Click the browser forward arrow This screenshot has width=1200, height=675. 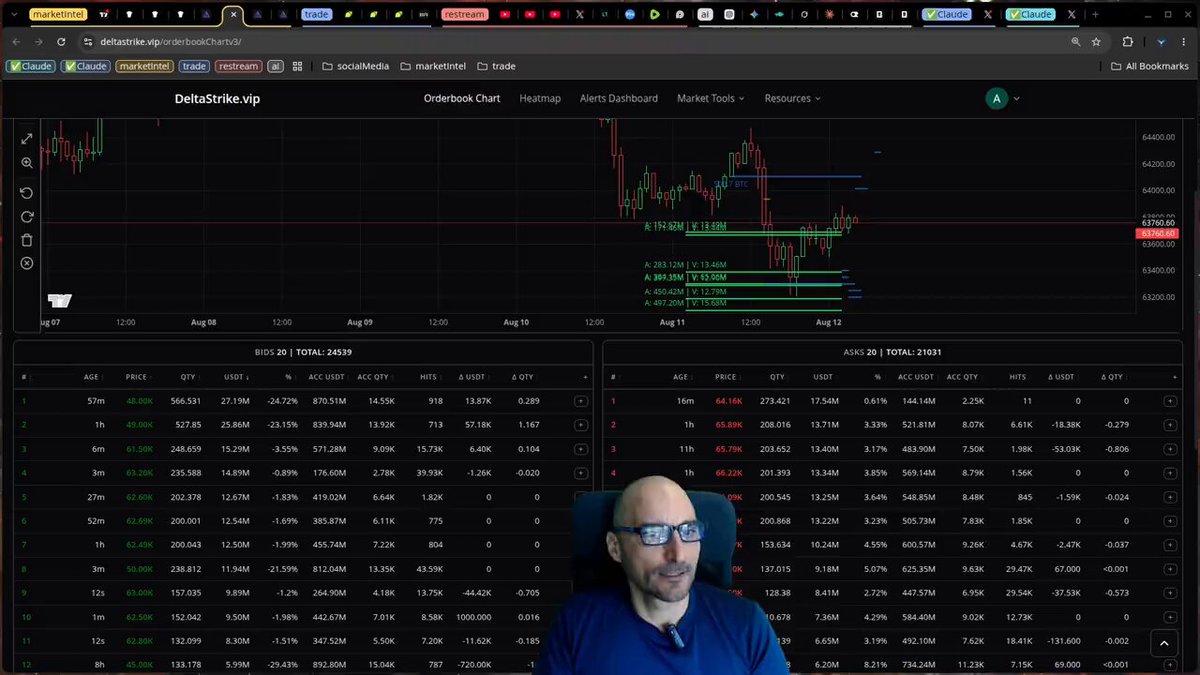click(38, 42)
